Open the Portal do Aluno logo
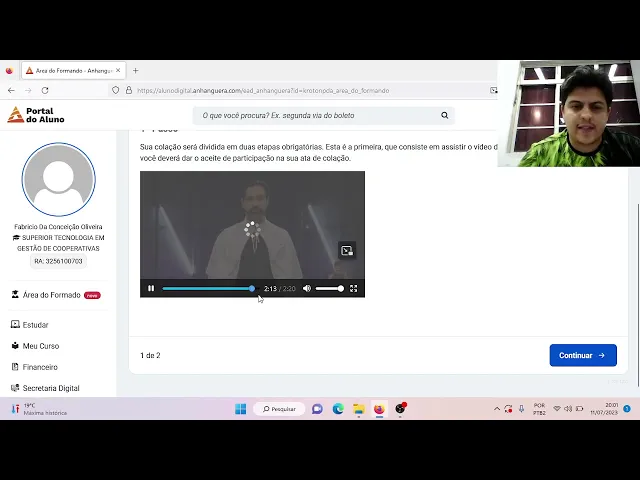Viewport: 640px width, 480px height. (x=36, y=115)
